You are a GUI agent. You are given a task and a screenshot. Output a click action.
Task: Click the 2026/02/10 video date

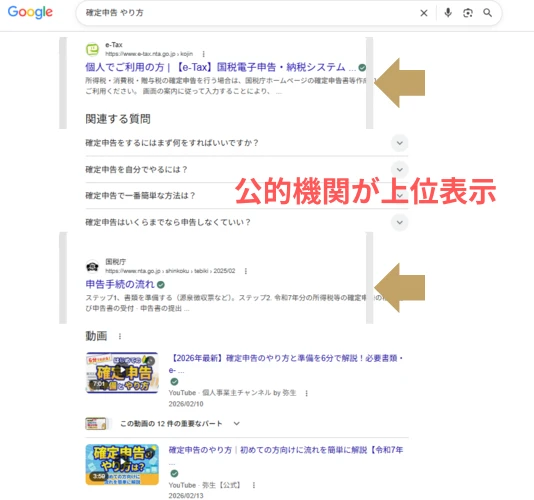pos(186,404)
